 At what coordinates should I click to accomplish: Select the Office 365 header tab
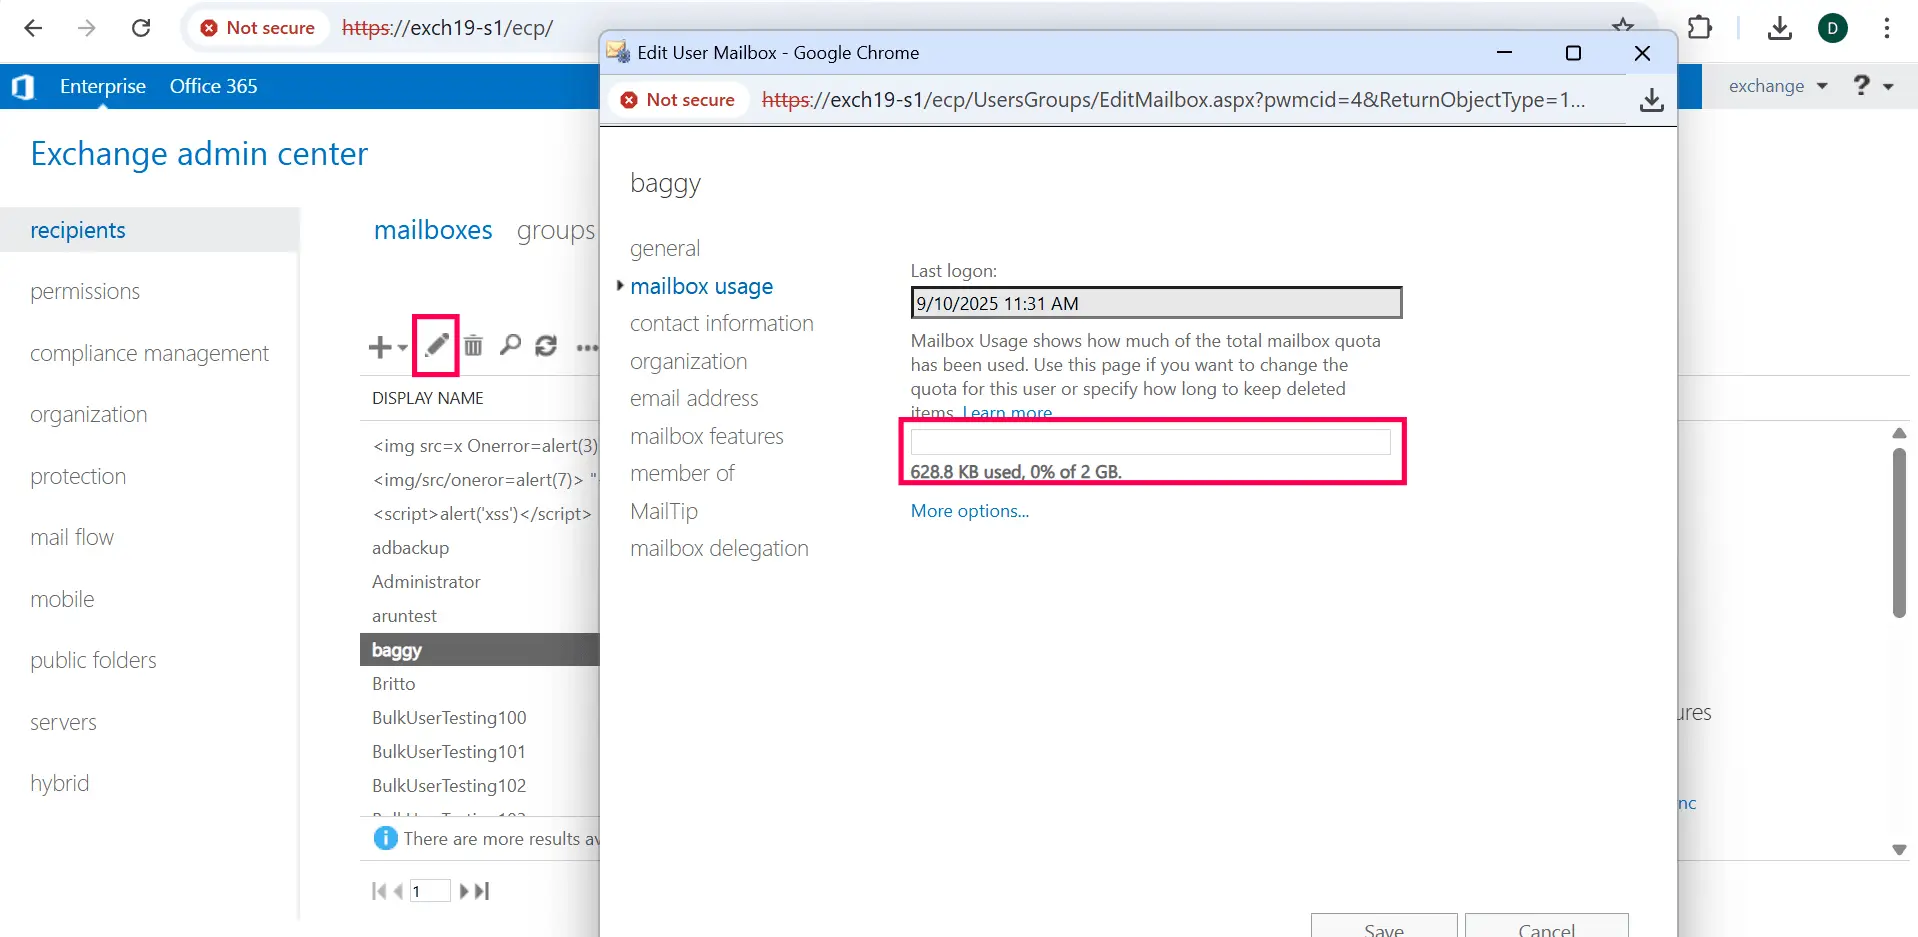pos(213,86)
